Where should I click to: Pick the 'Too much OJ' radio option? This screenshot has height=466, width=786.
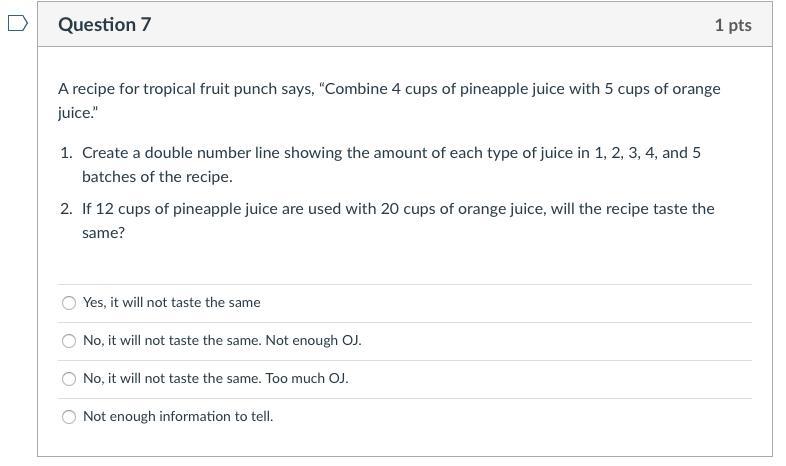tap(69, 379)
